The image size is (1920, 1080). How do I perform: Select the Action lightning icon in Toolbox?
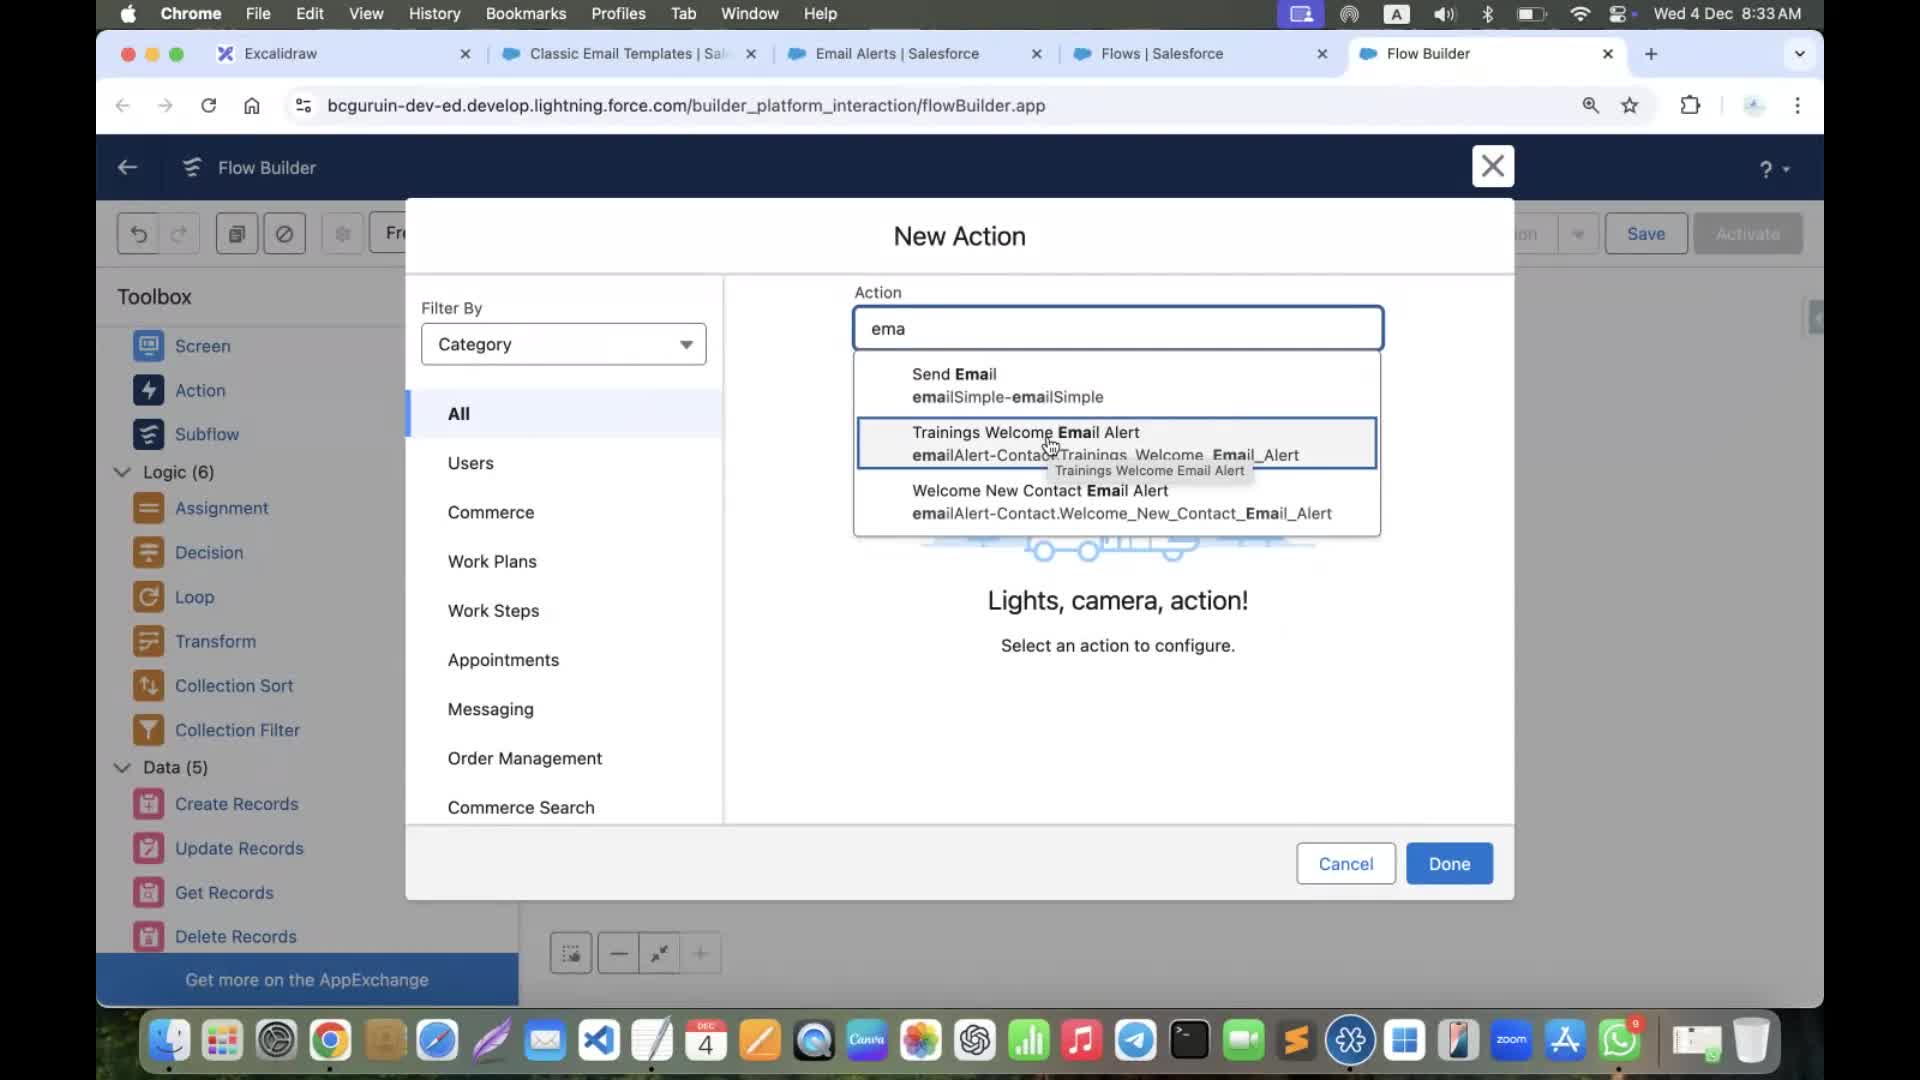click(x=148, y=390)
